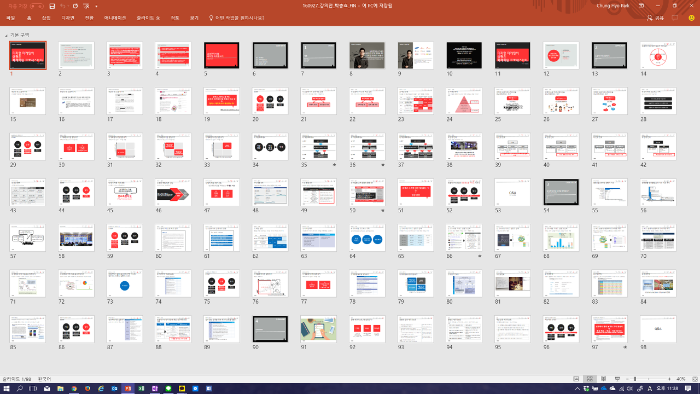Toggle the AutoSave switch
The width and height of the screenshot is (700, 394).
coord(38,6)
